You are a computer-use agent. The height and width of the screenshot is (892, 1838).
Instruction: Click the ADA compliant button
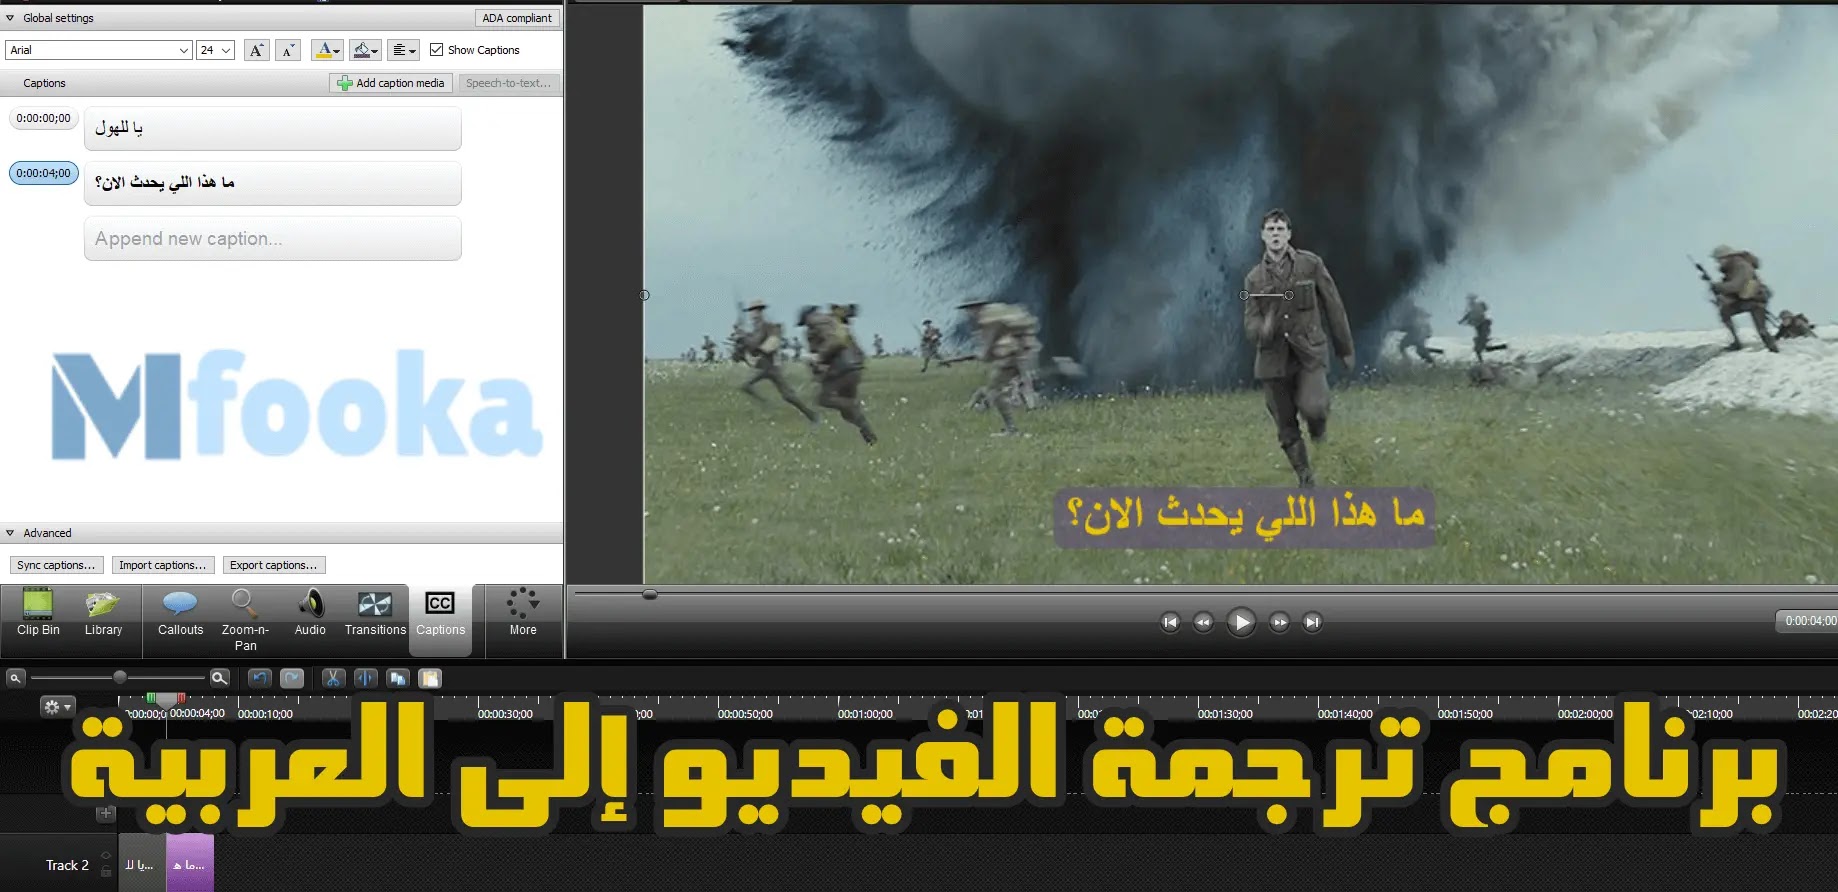tap(516, 18)
